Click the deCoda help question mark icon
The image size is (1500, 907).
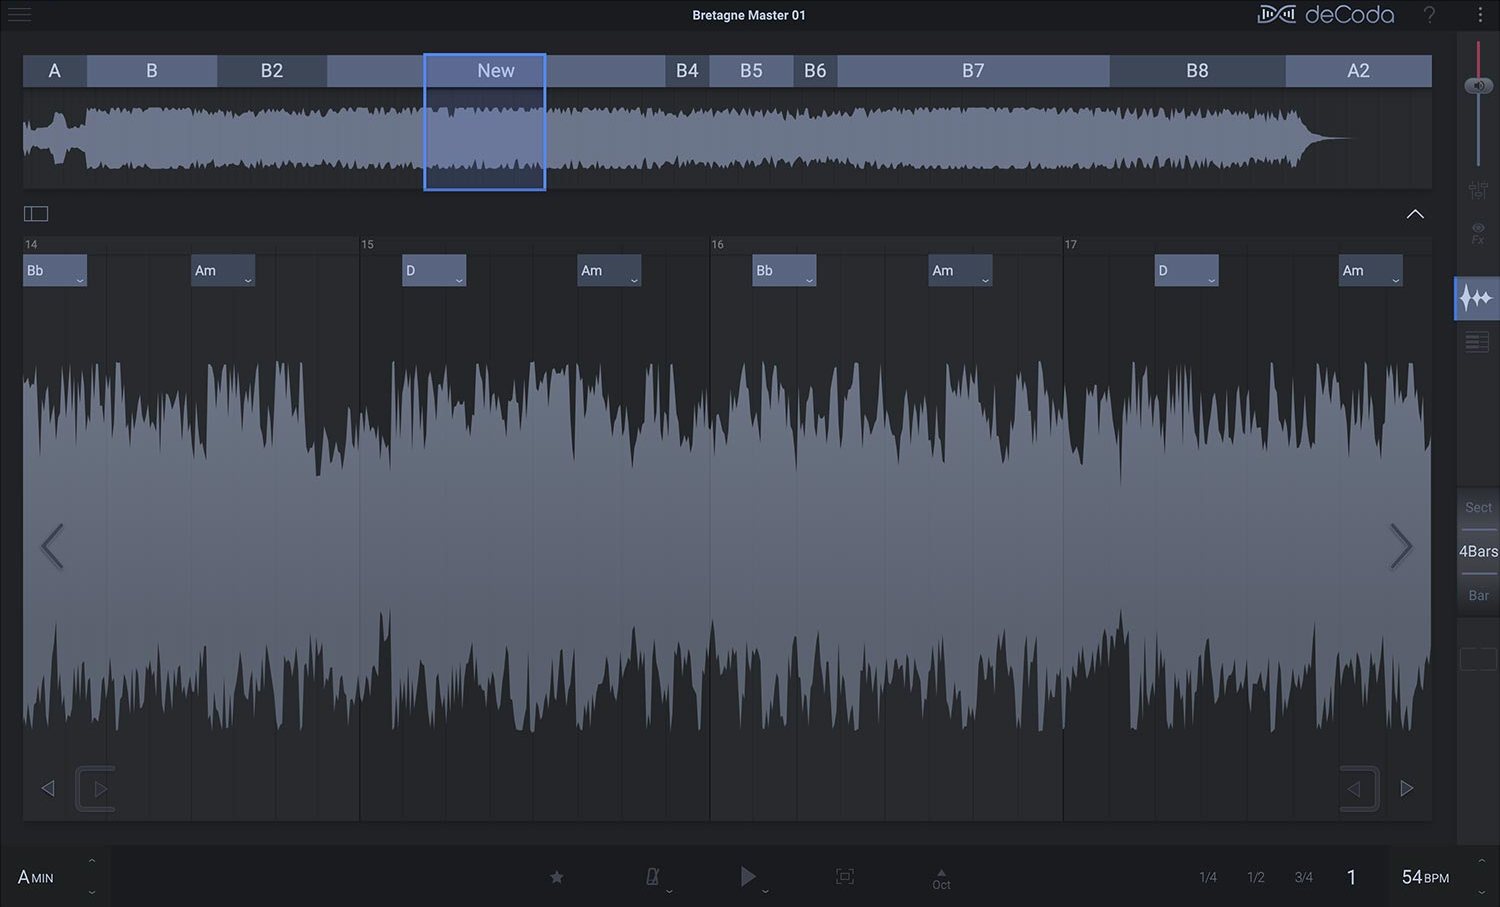1430,15
